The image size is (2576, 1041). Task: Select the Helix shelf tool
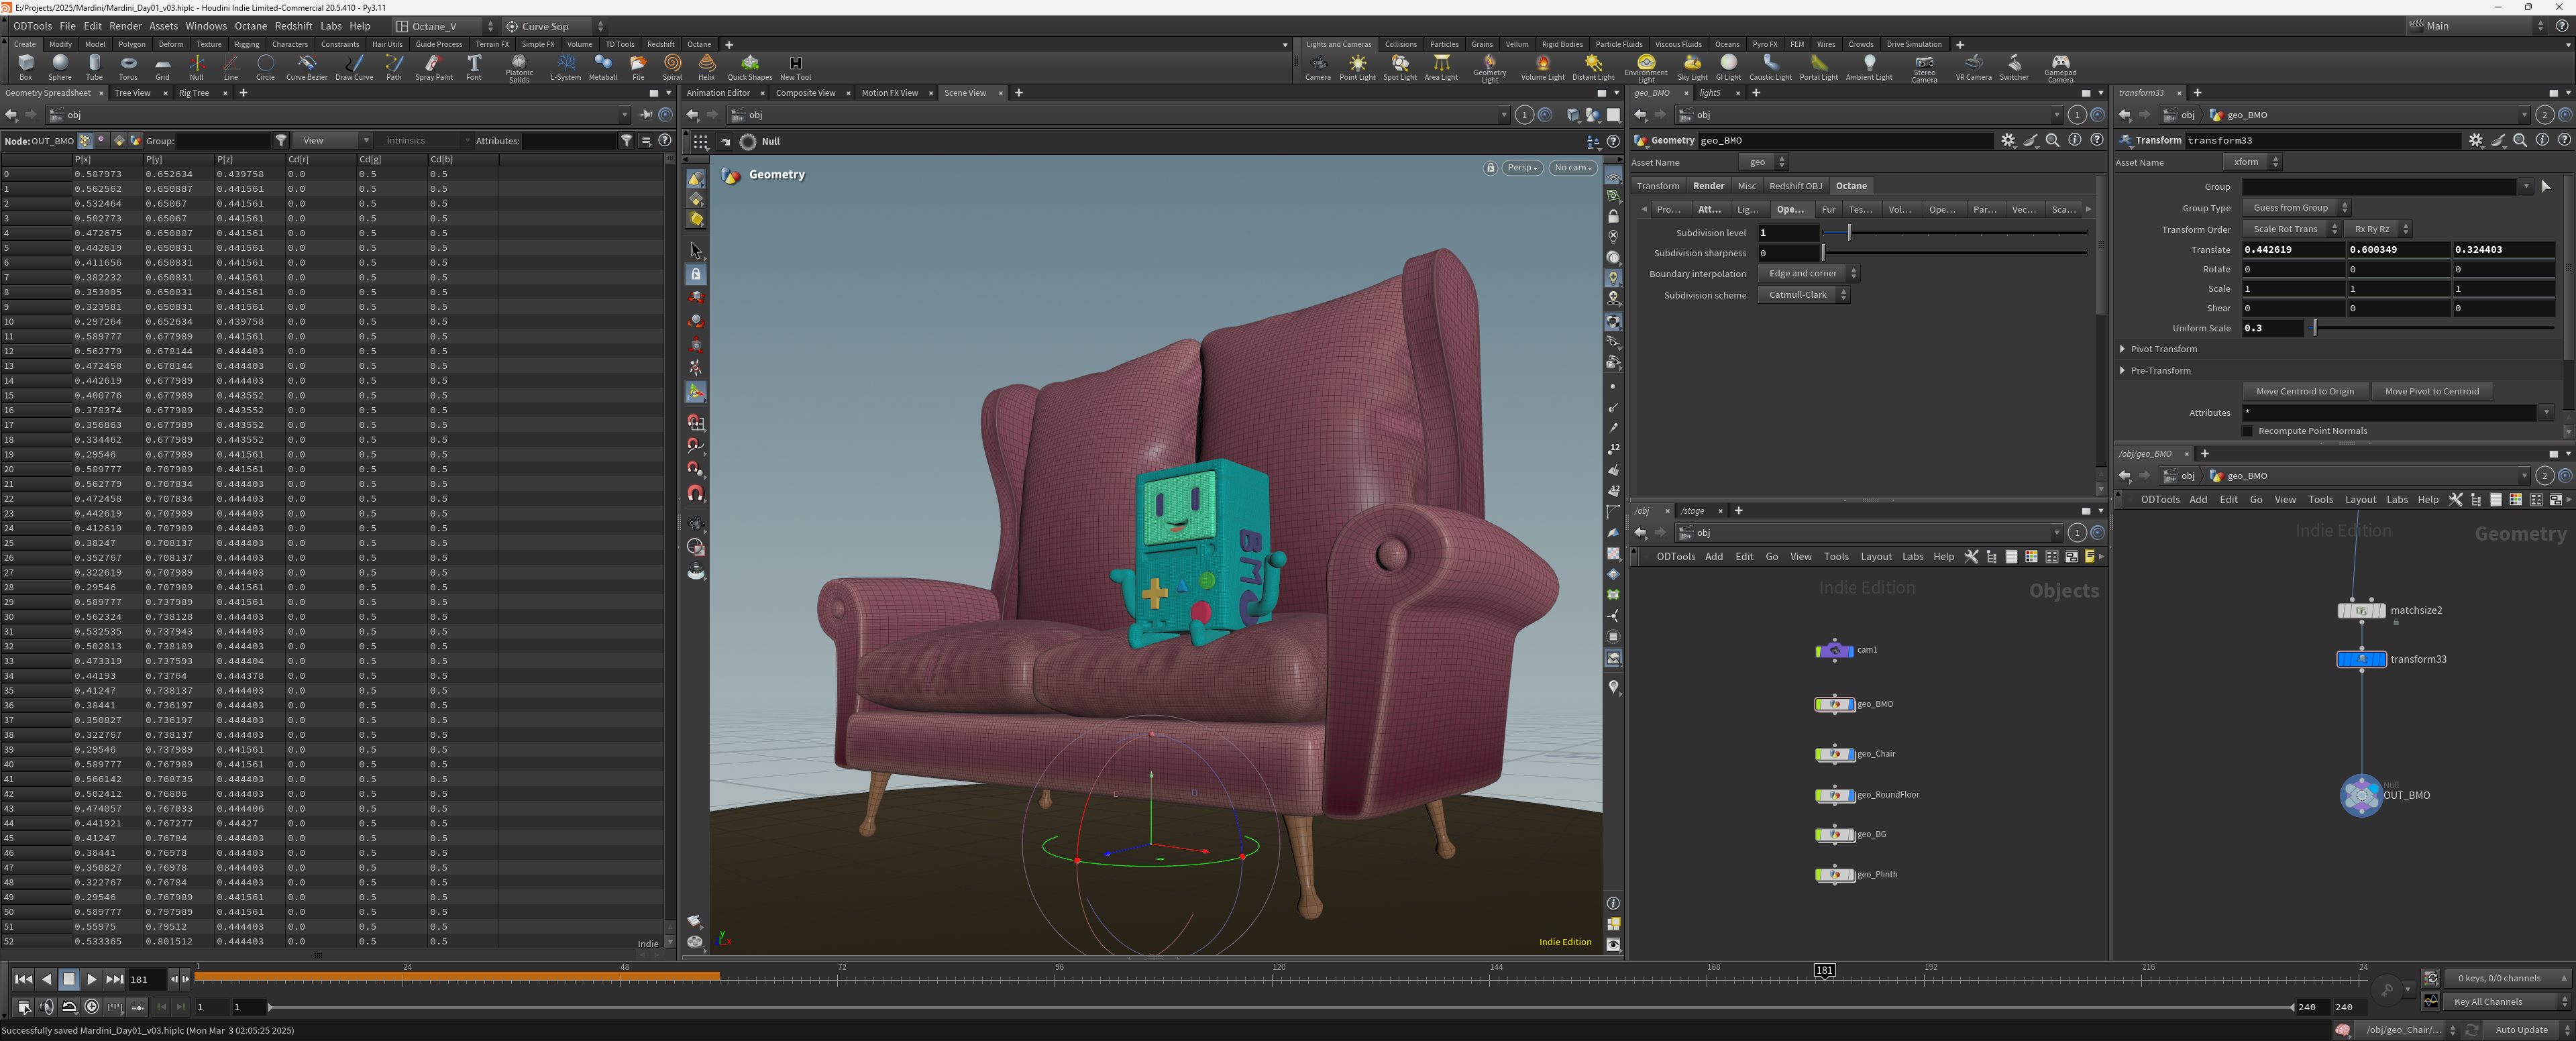coord(706,67)
